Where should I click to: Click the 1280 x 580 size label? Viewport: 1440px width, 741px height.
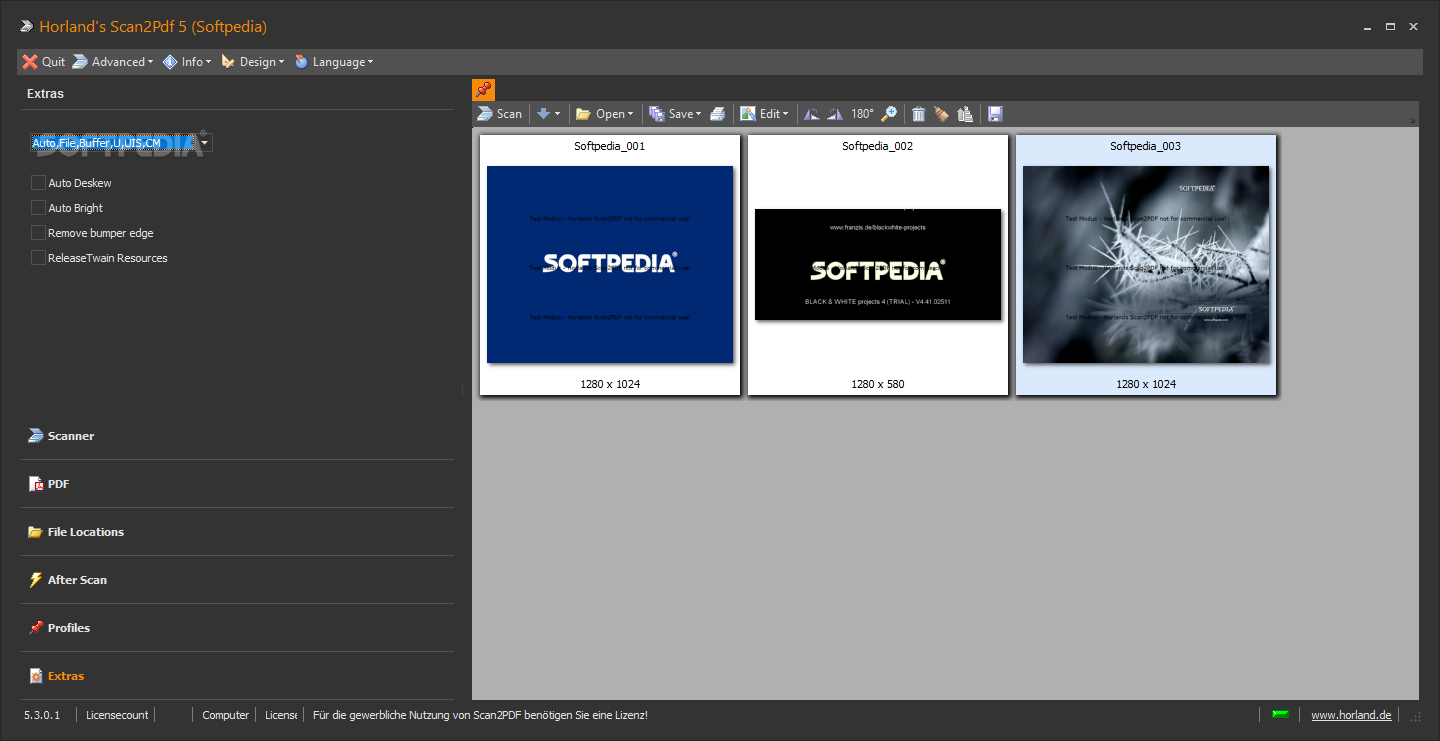[x=878, y=384]
